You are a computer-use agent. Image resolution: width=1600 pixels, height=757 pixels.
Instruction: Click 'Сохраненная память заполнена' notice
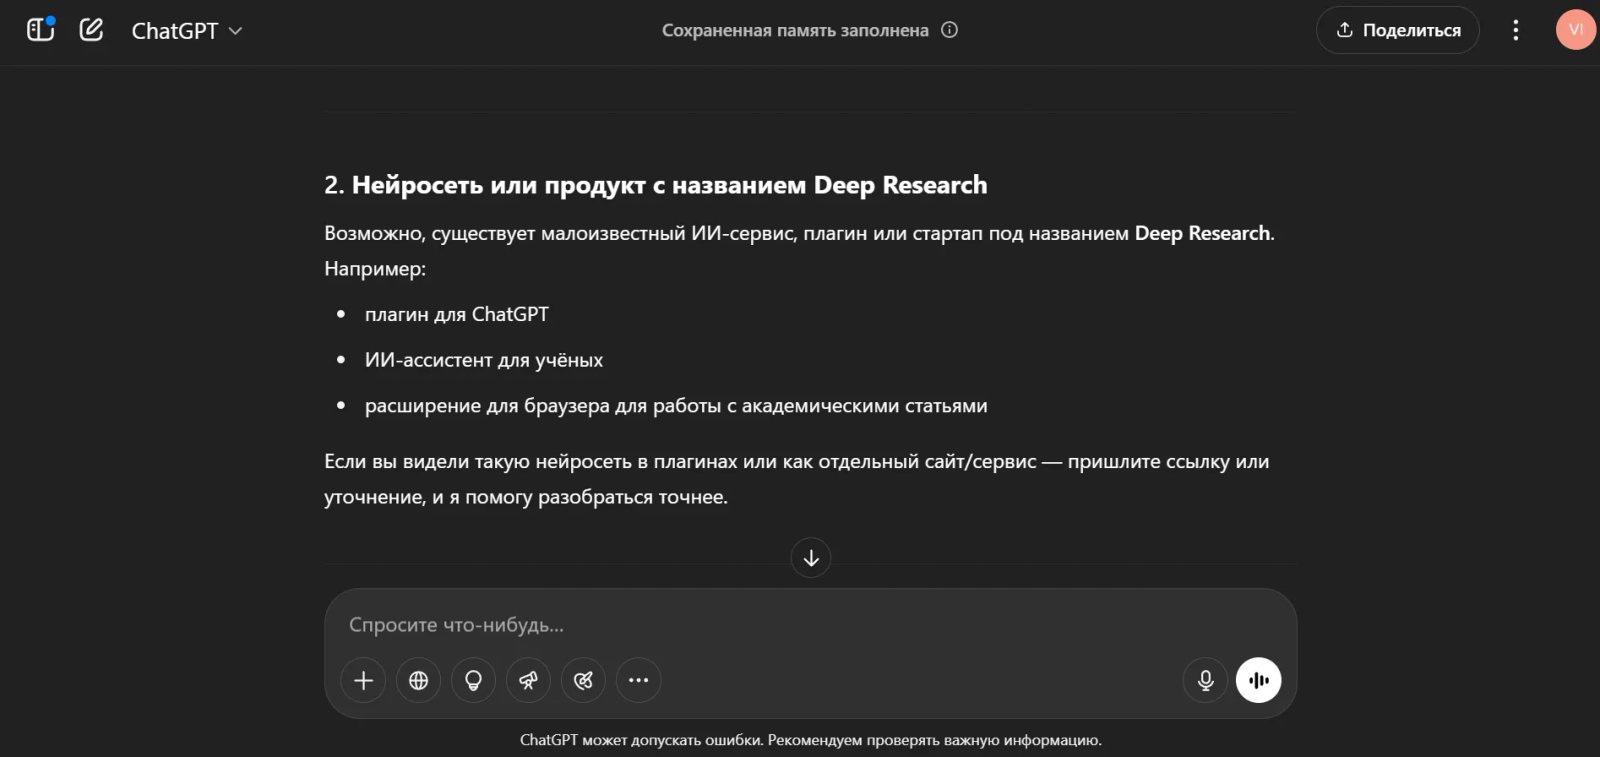point(795,31)
